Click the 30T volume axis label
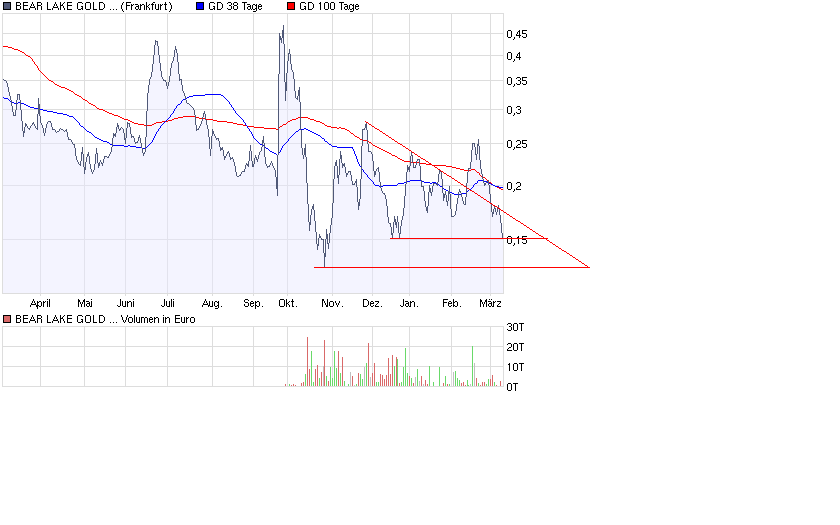Screen dimensions: 840x525 click(515, 327)
